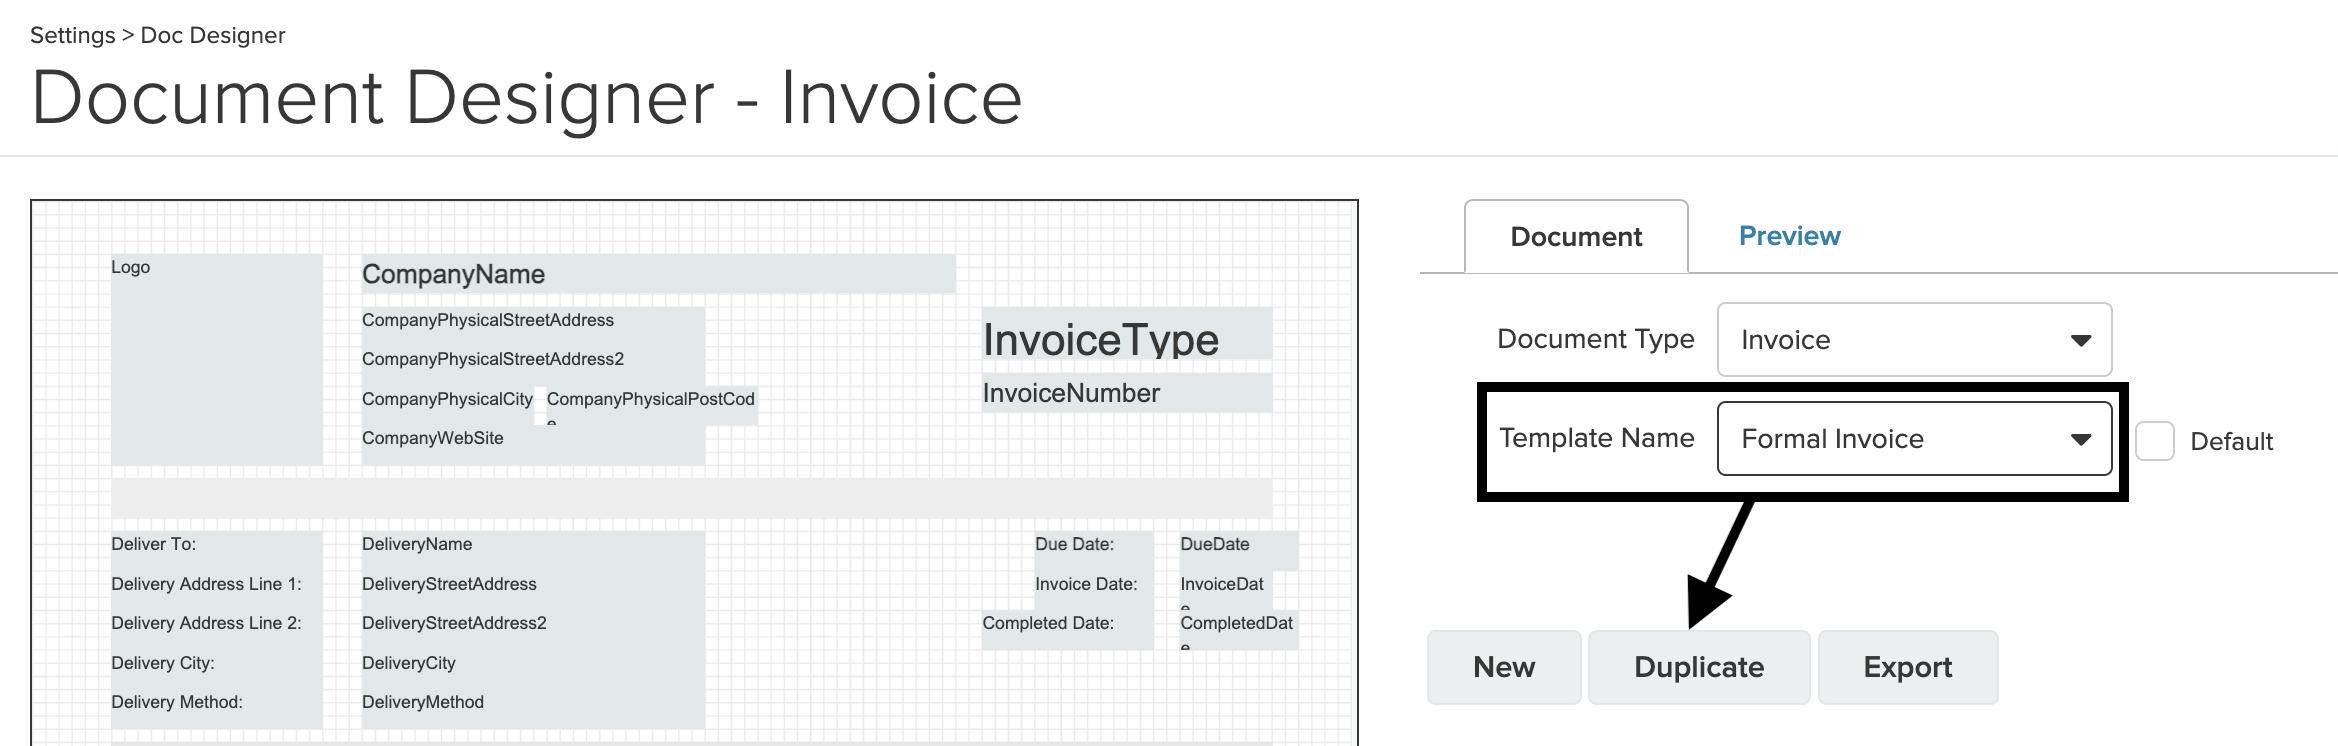Select the Document tab
Image resolution: width=2338 pixels, height=746 pixels.
(x=1576, y=237)
